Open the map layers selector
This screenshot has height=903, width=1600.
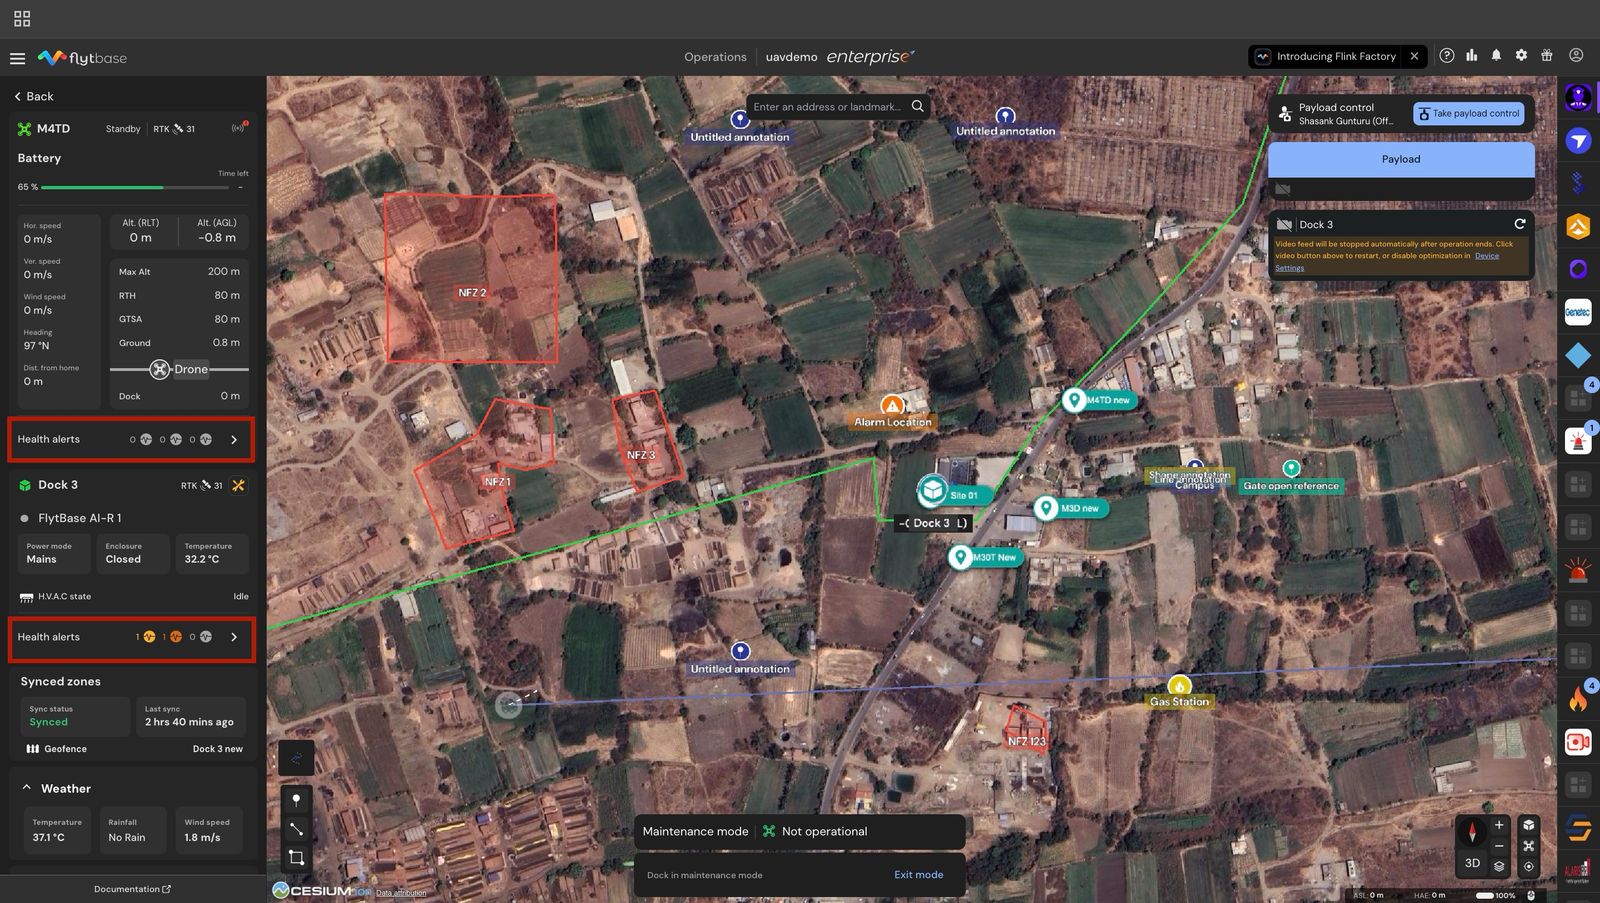(x=1499, y=866)
